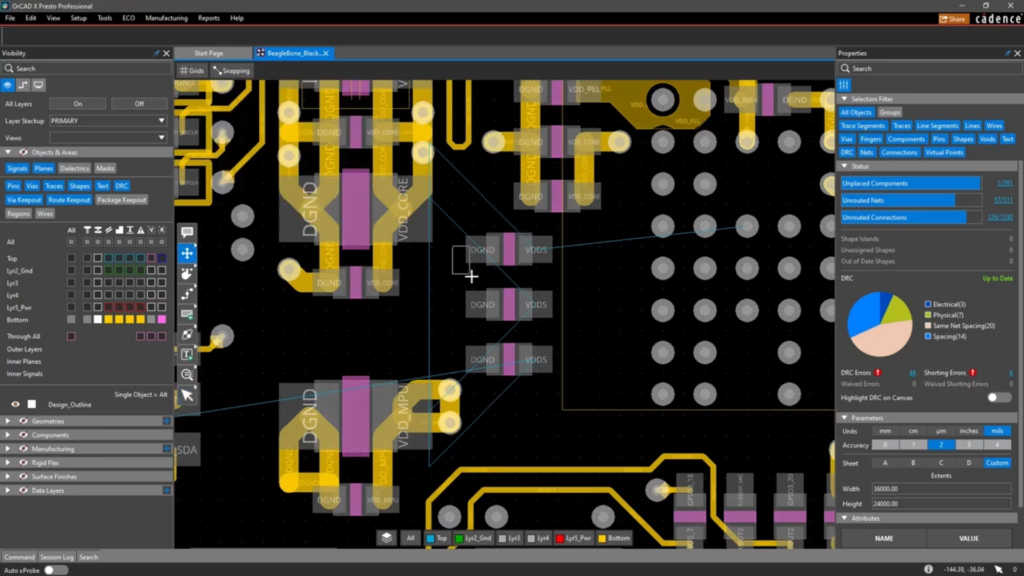Open the Layer Stackup dropdown
Viewport: 1024px width, 576px height.
pos(108,121)
